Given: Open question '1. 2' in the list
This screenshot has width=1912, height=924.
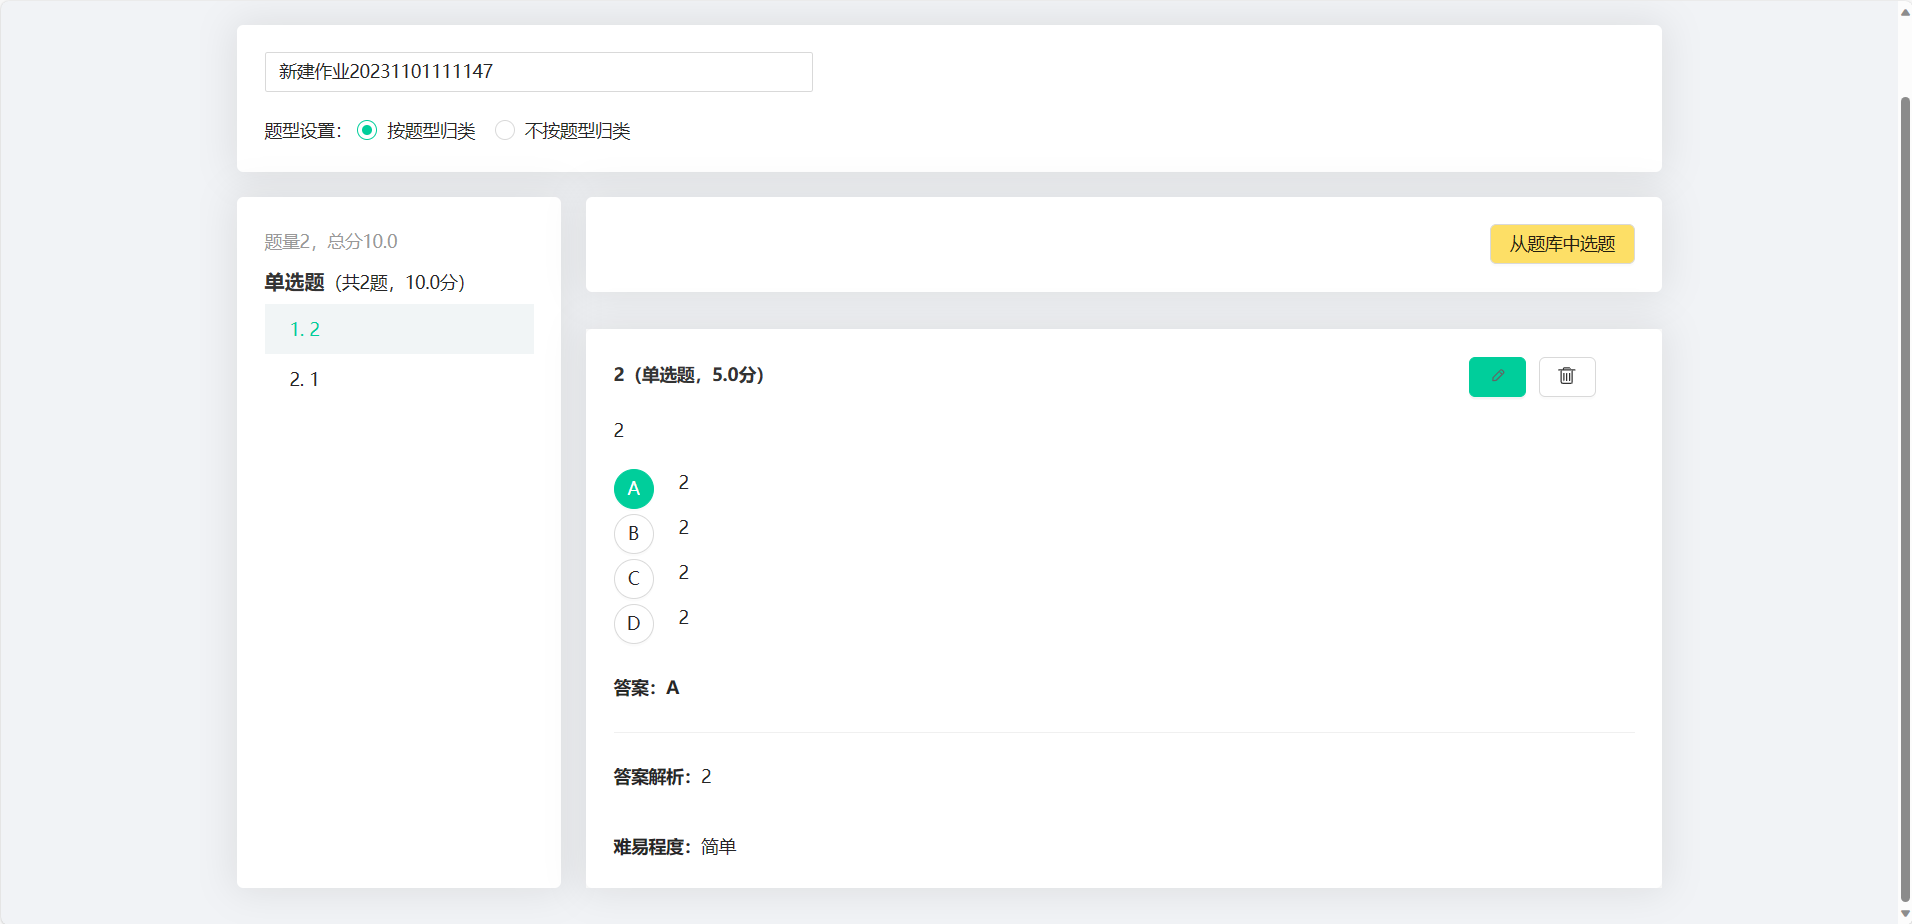Looking at the screenshot, I should (x=399, y=329).
